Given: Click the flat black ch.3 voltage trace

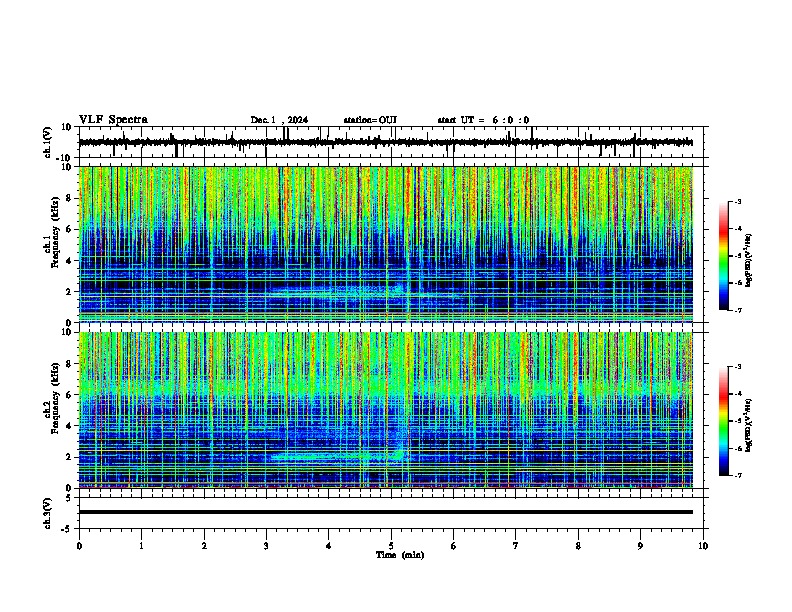Looking at the screenshot, I should 386,512.
